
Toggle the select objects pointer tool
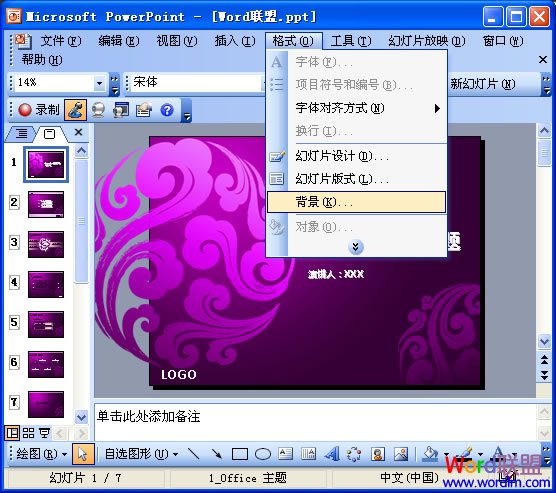(x=83, y=454)
